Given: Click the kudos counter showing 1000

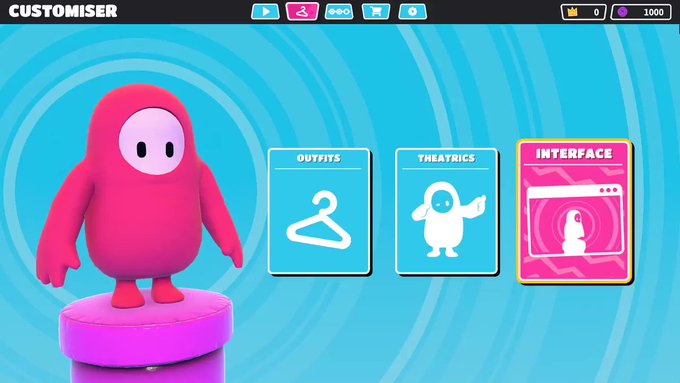Looking at the screenshot, I should coord(641,12).
